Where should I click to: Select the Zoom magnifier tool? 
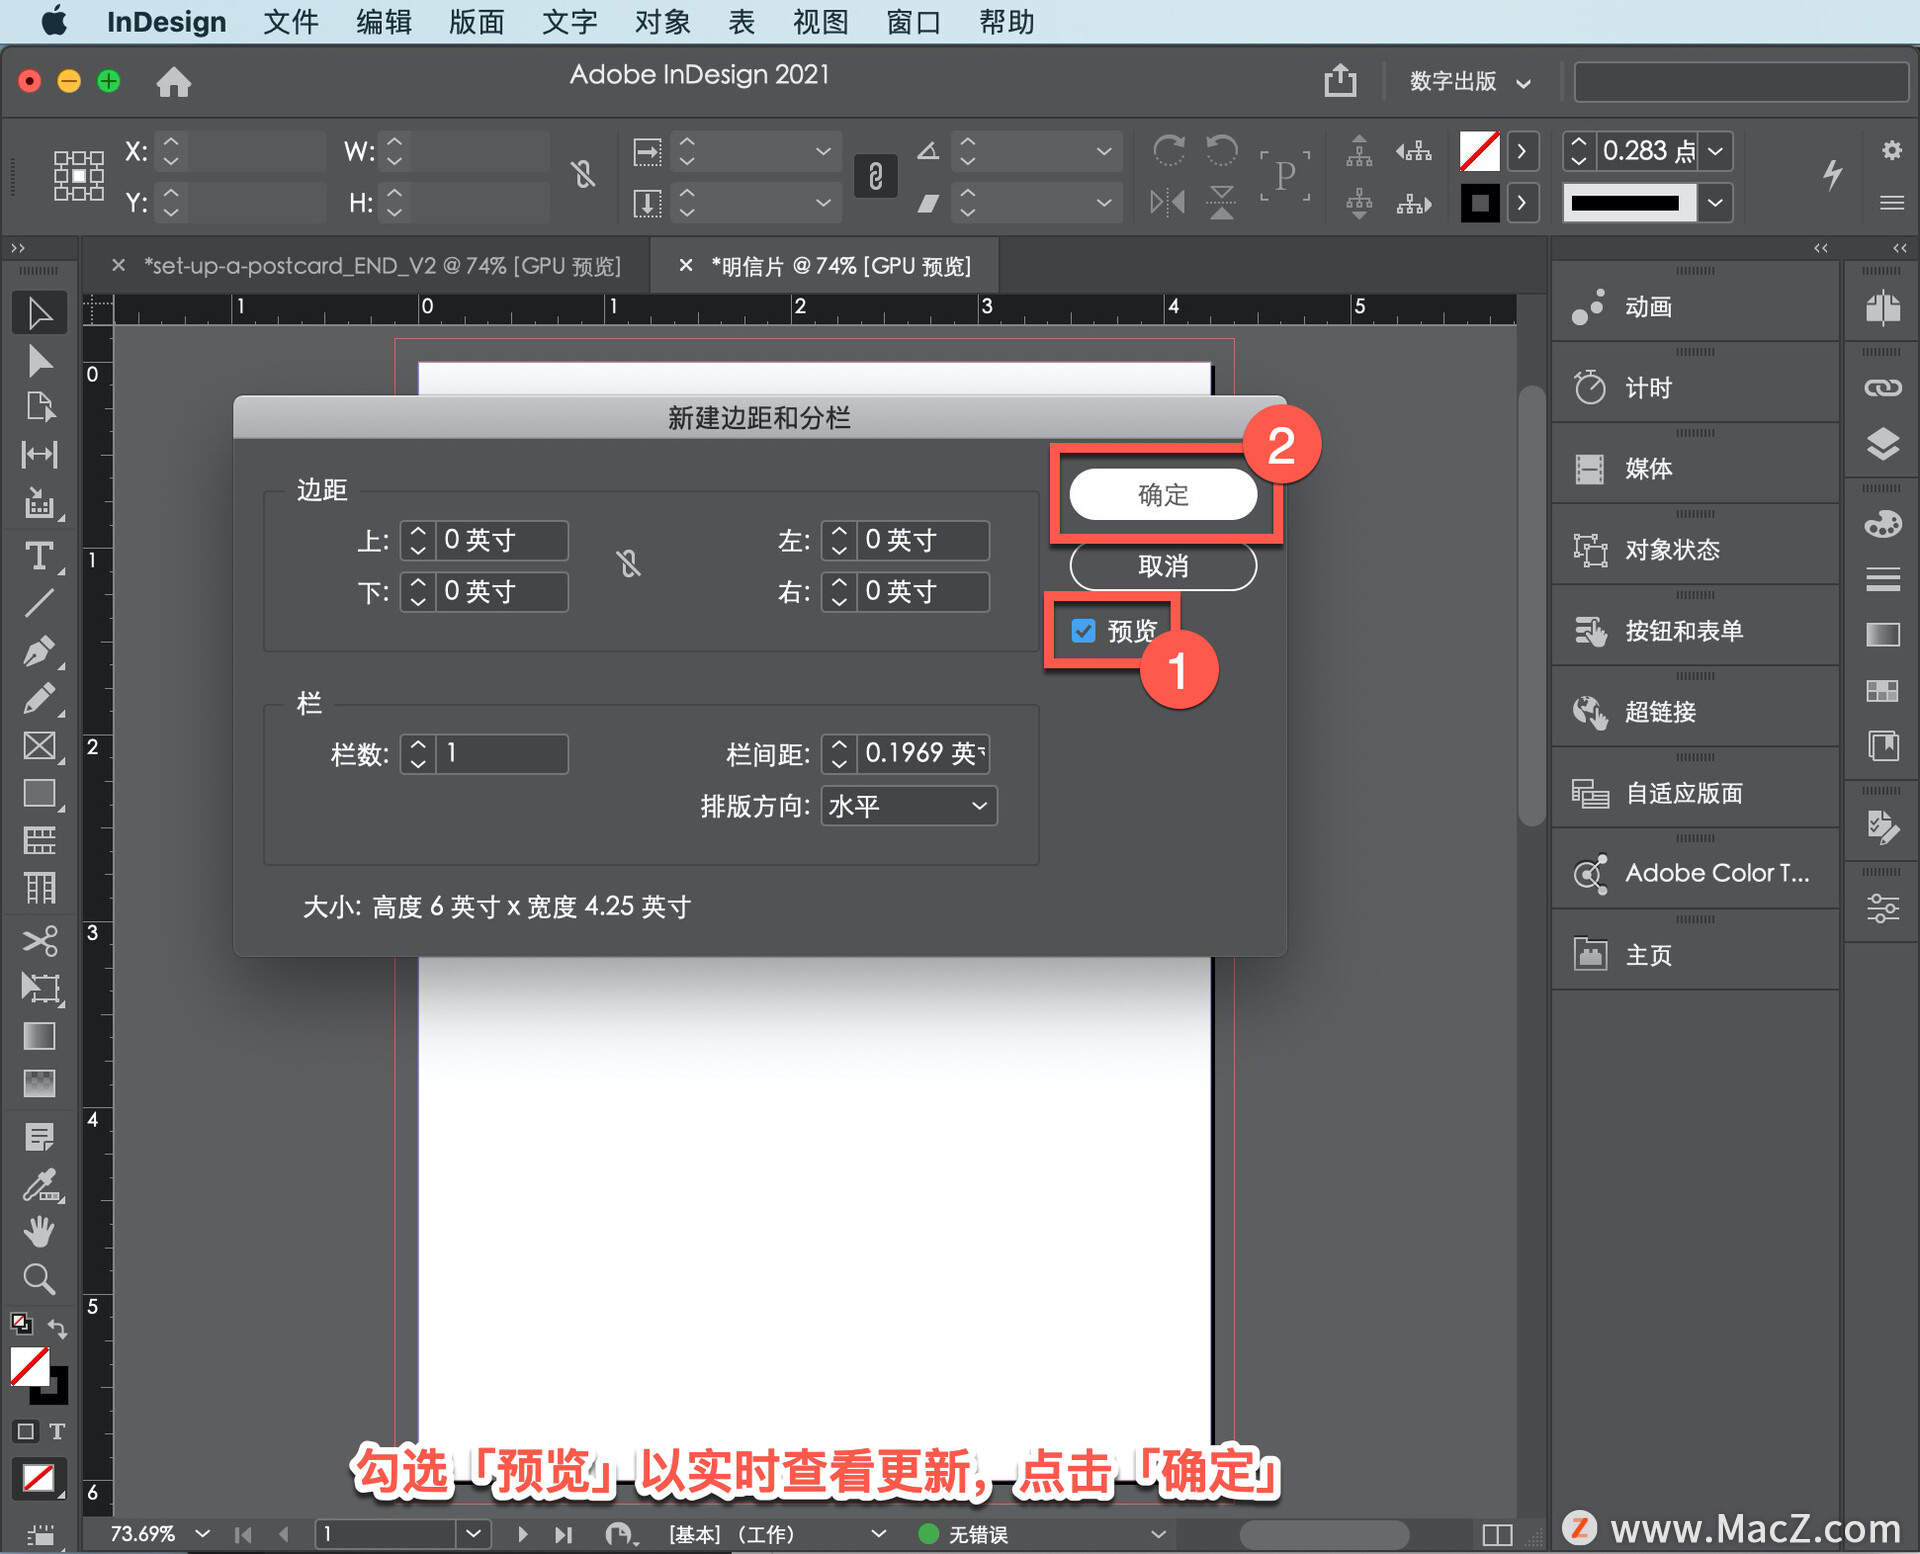(39, 1279)
